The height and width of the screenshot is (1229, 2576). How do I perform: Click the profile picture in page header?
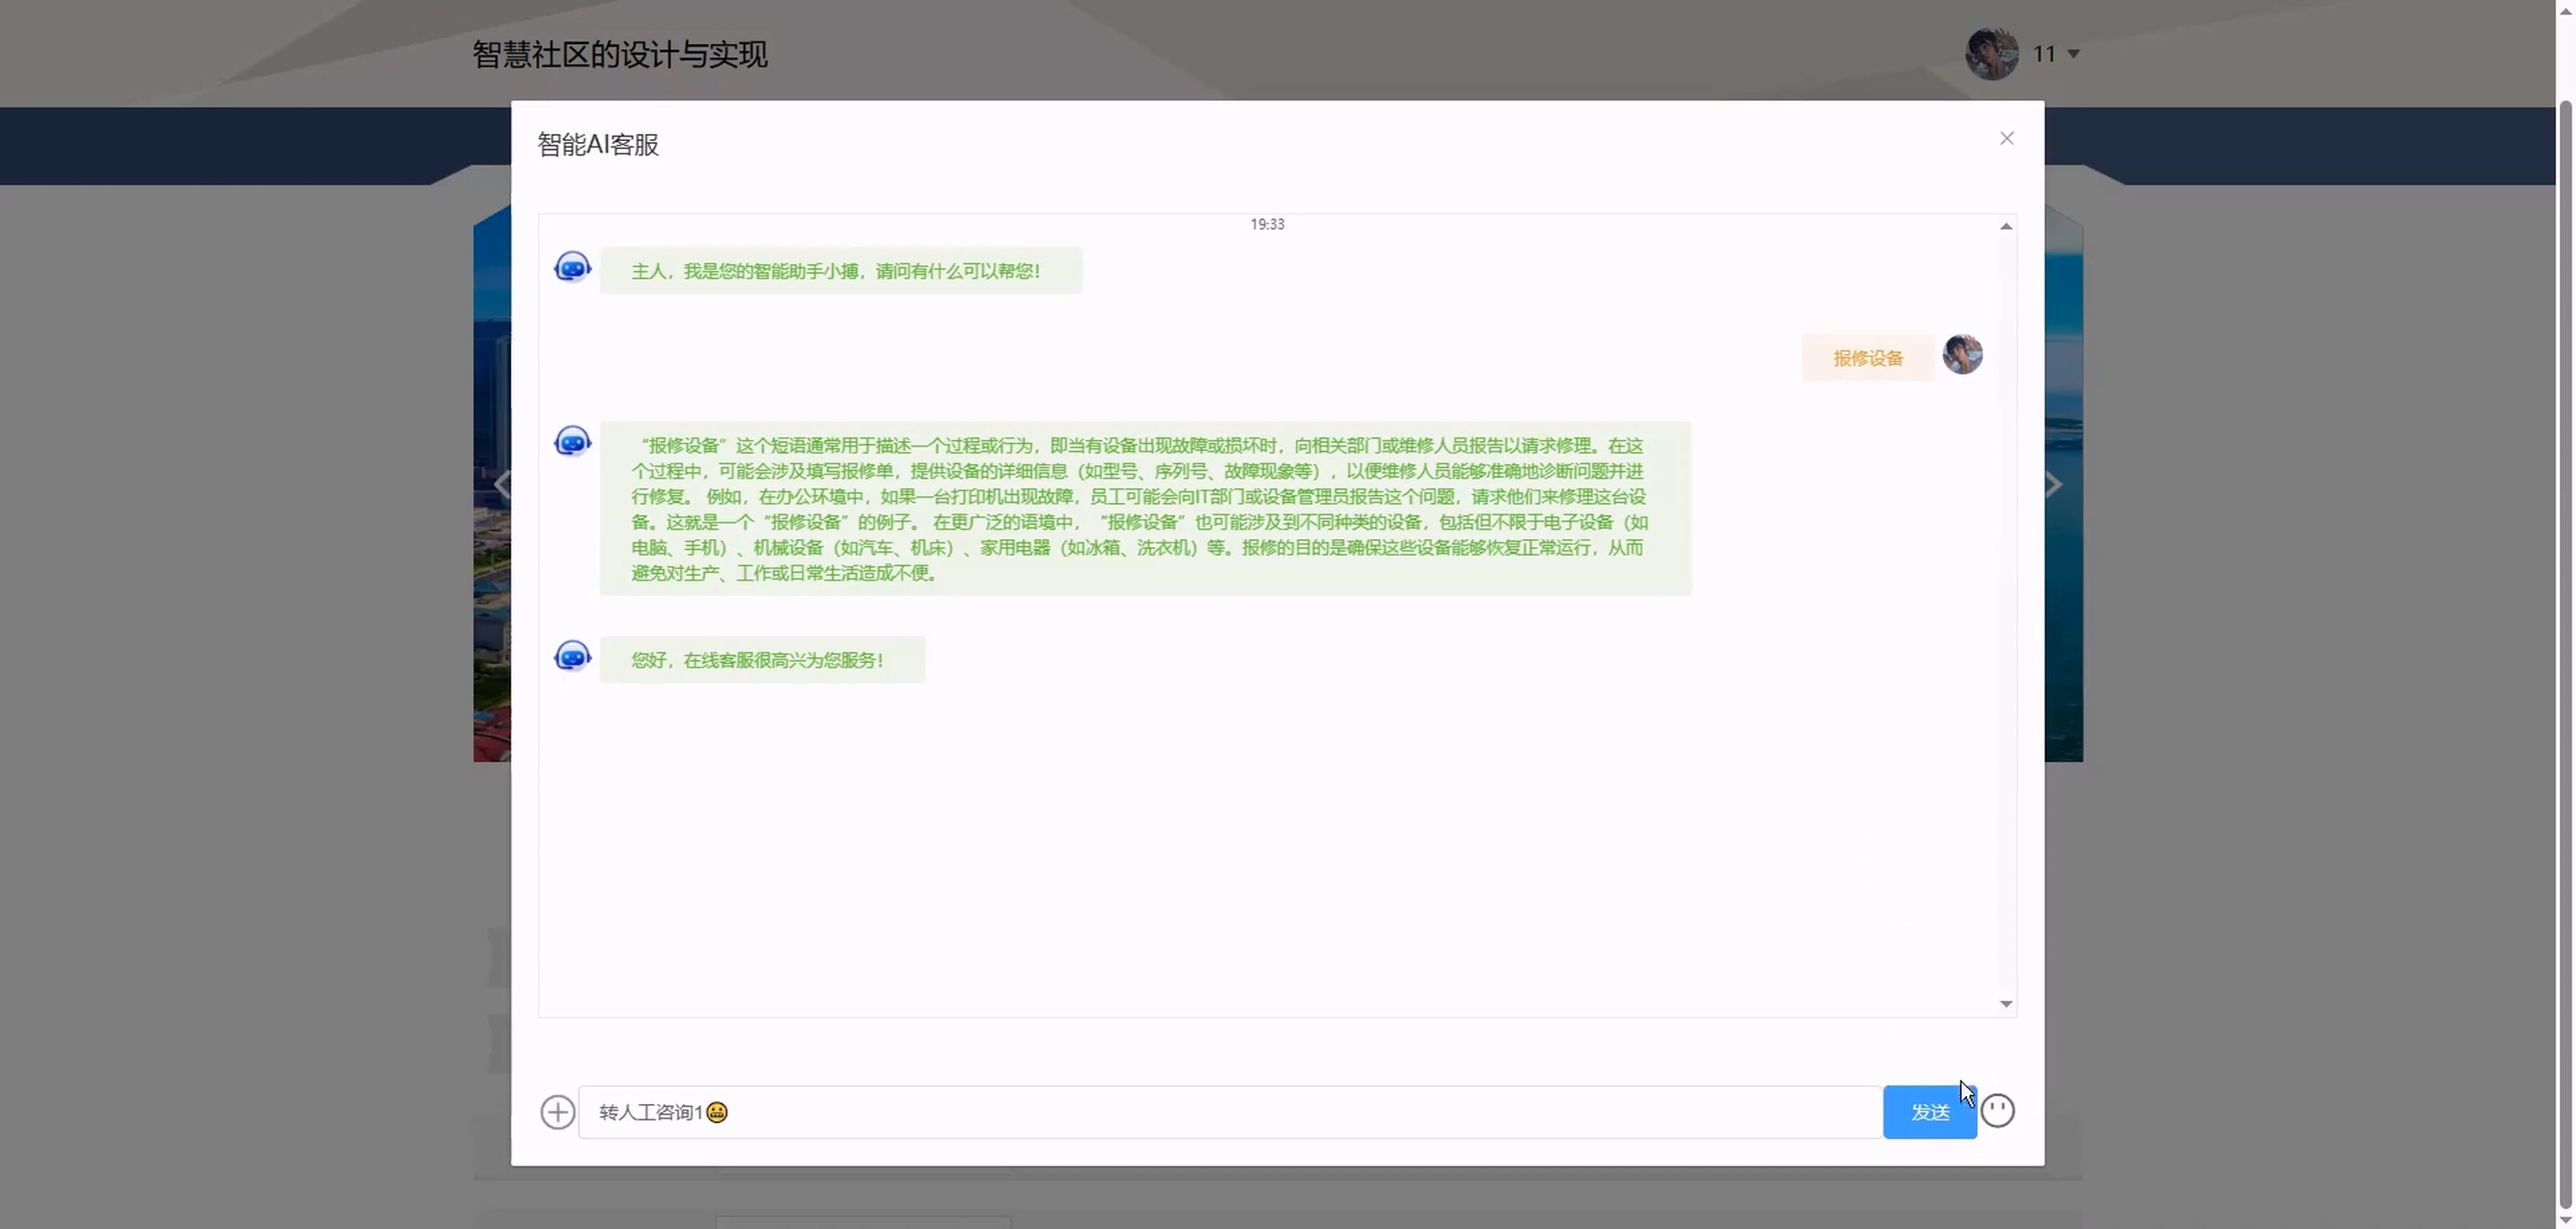pos(1991,53)
